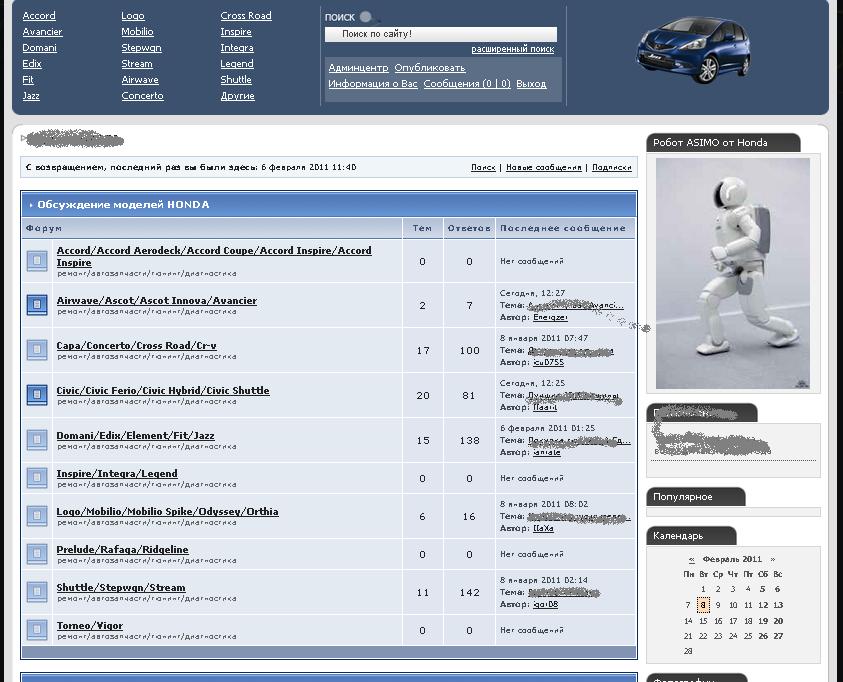Open the расширенный поиск link
The image size is (843, 682).
point(513,49)
